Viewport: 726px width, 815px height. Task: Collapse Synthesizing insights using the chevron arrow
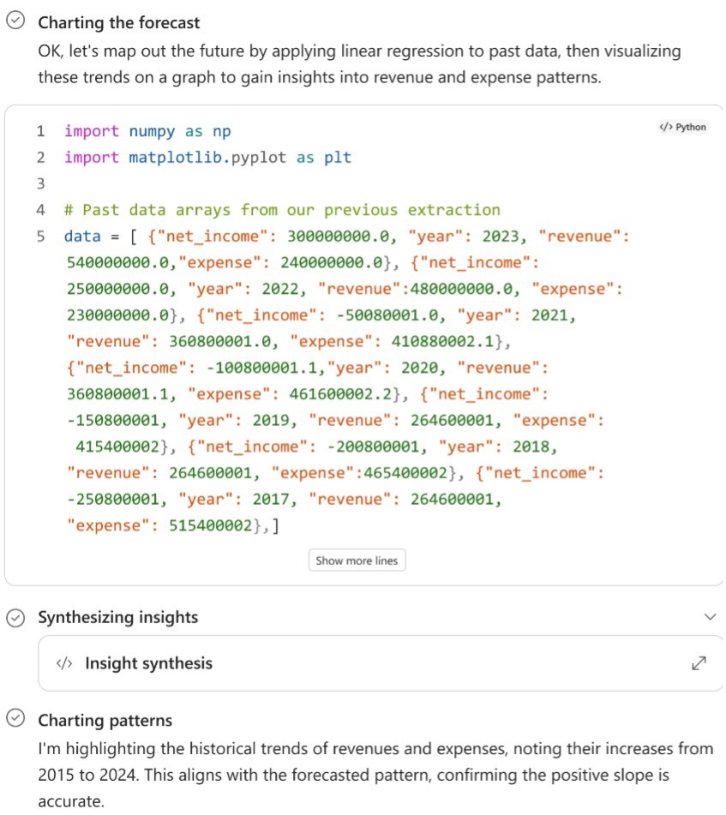(x=711, y=617)
